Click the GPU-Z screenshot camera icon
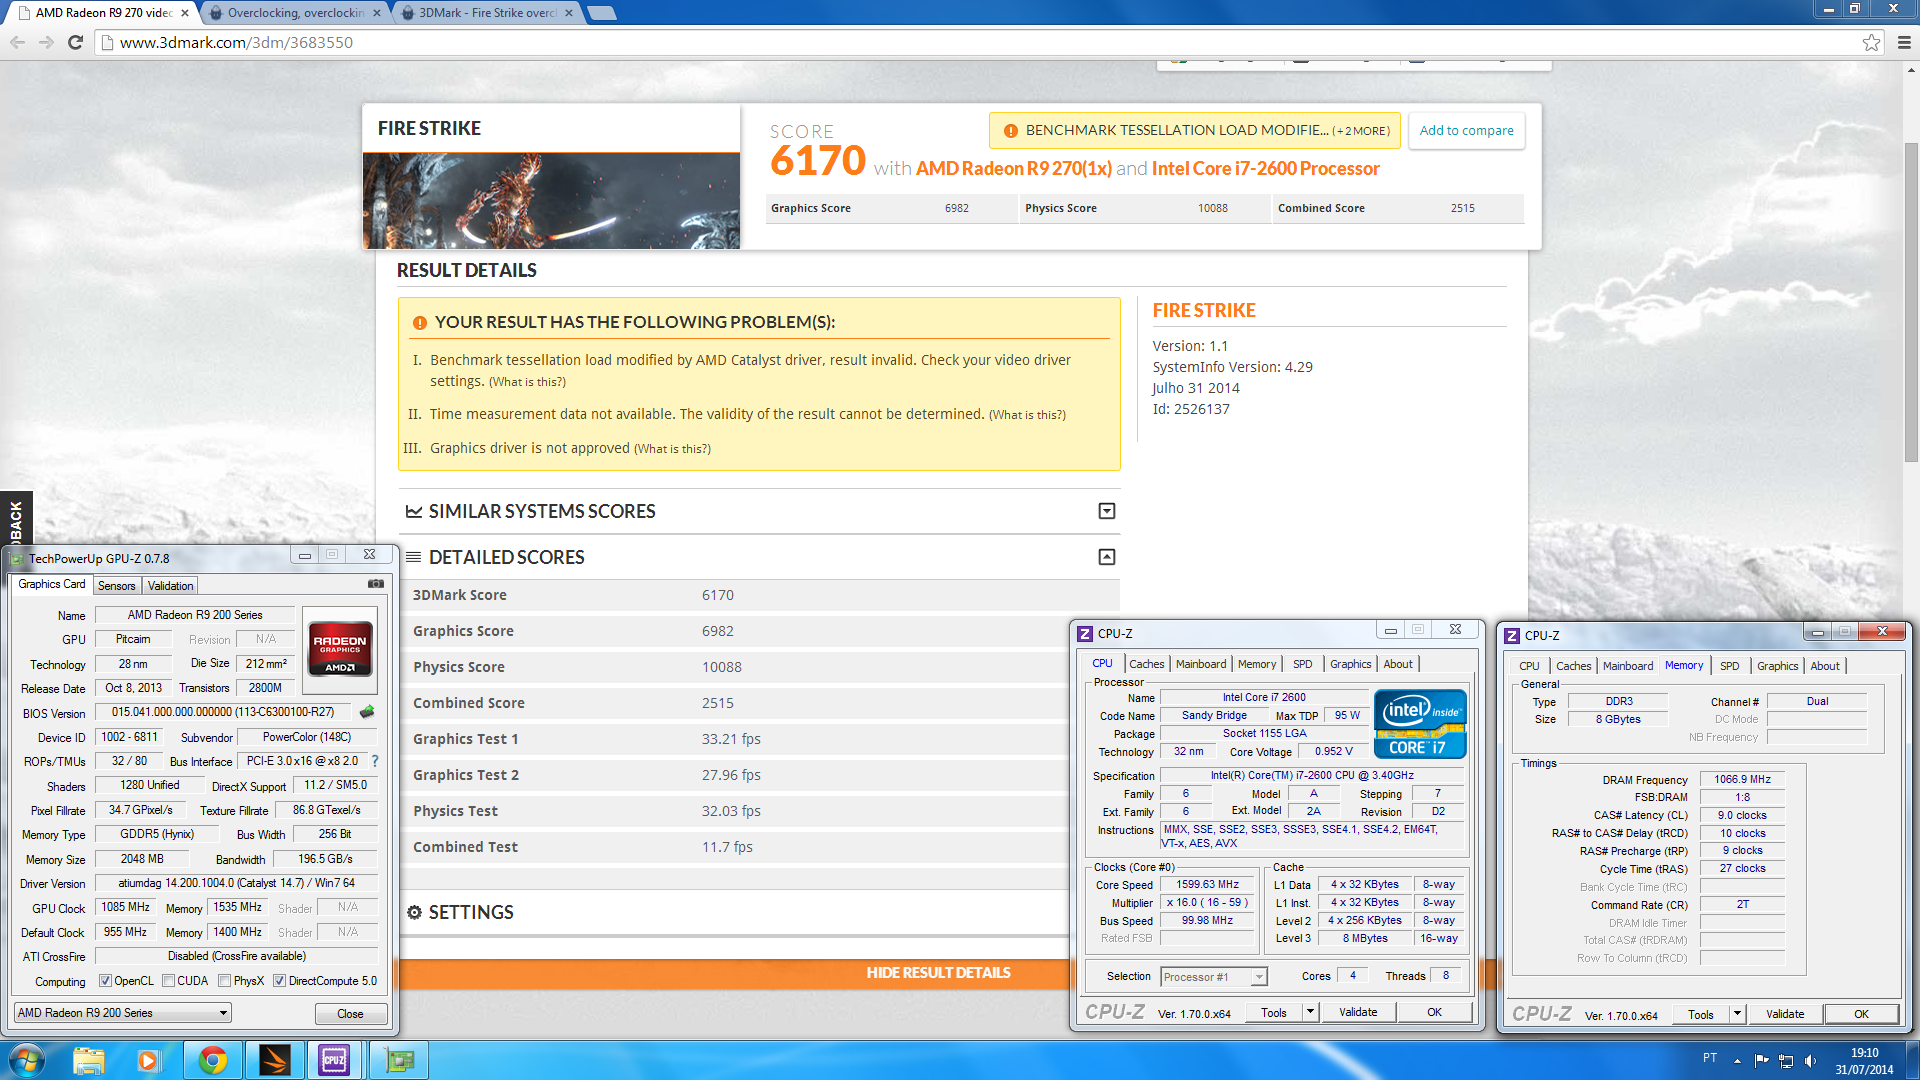The width and height of the screenshot is (1920, 1080). pyautogui.click(x=376, y=583)
